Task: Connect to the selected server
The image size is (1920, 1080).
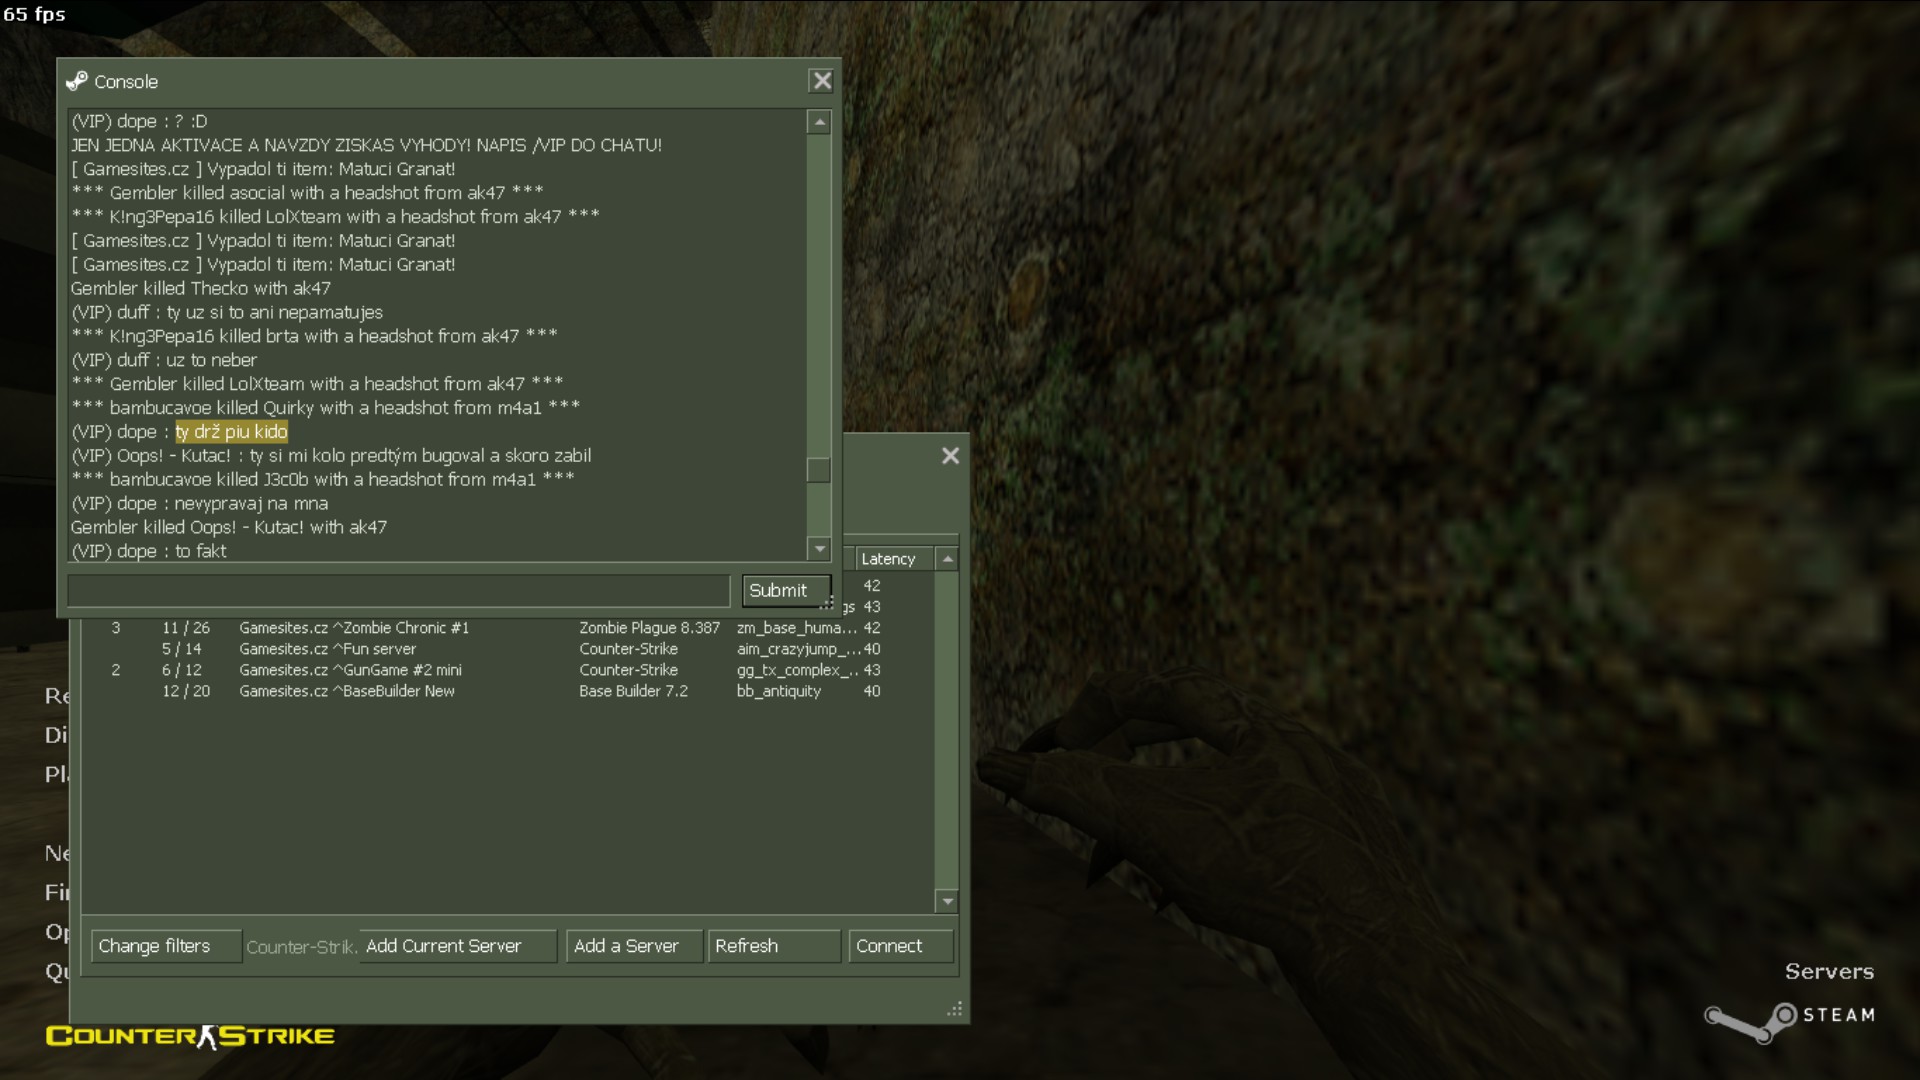Action: point(900,946)
